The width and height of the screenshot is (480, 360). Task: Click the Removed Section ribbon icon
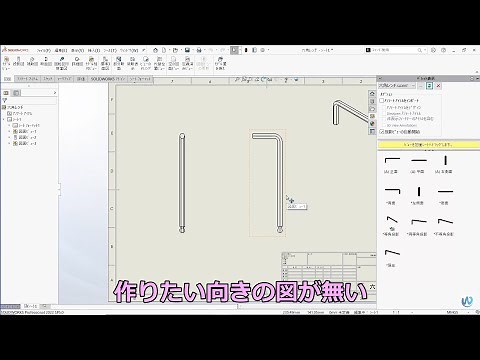click(61, 63)
